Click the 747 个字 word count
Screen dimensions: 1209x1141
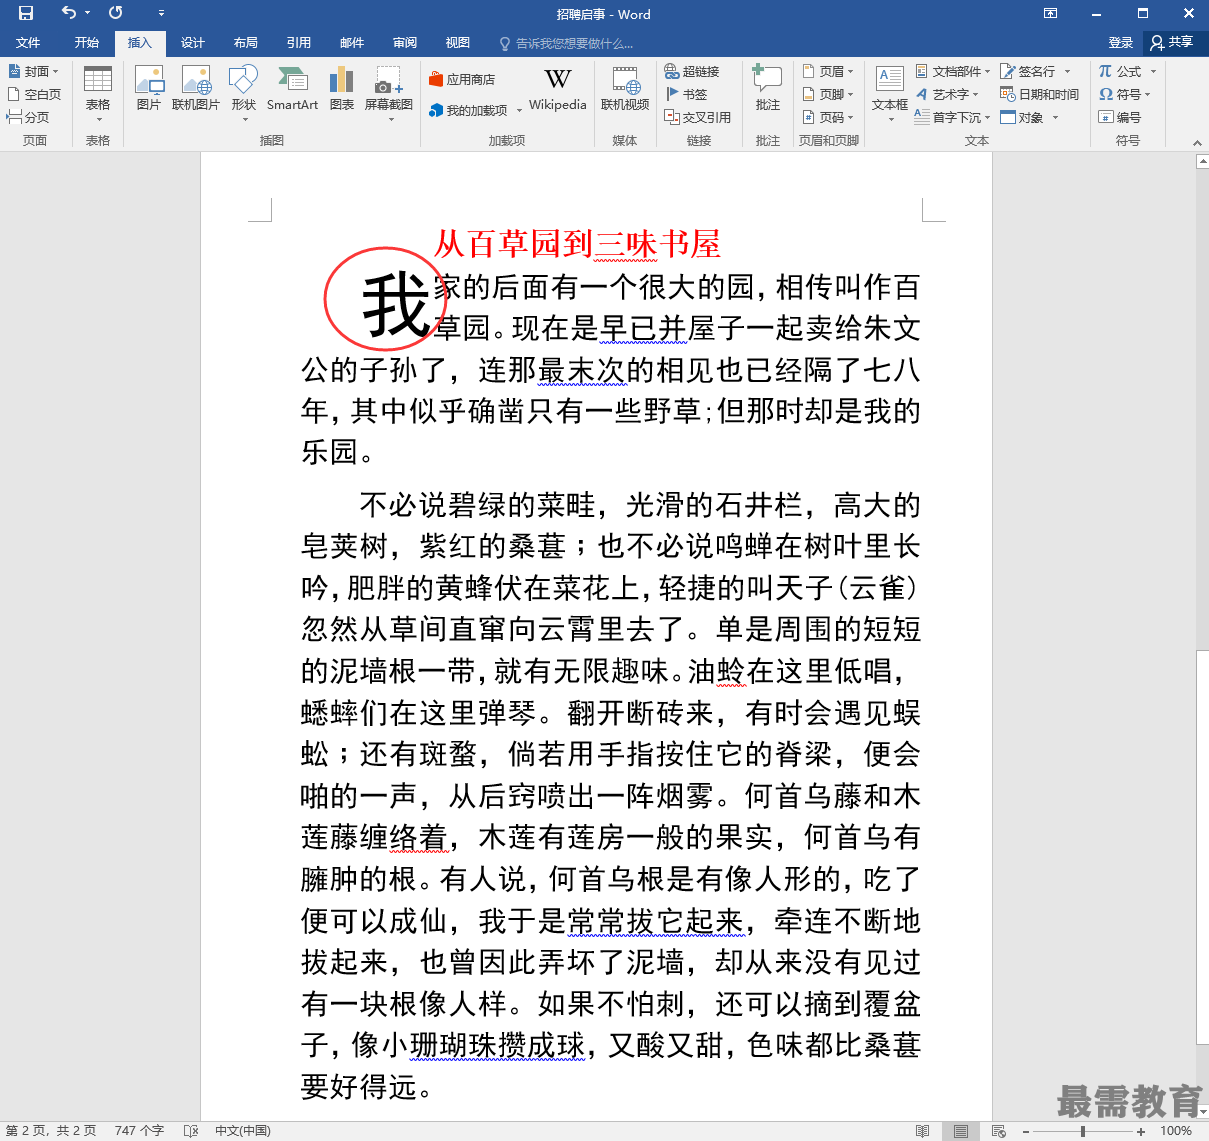(139, 1131)
